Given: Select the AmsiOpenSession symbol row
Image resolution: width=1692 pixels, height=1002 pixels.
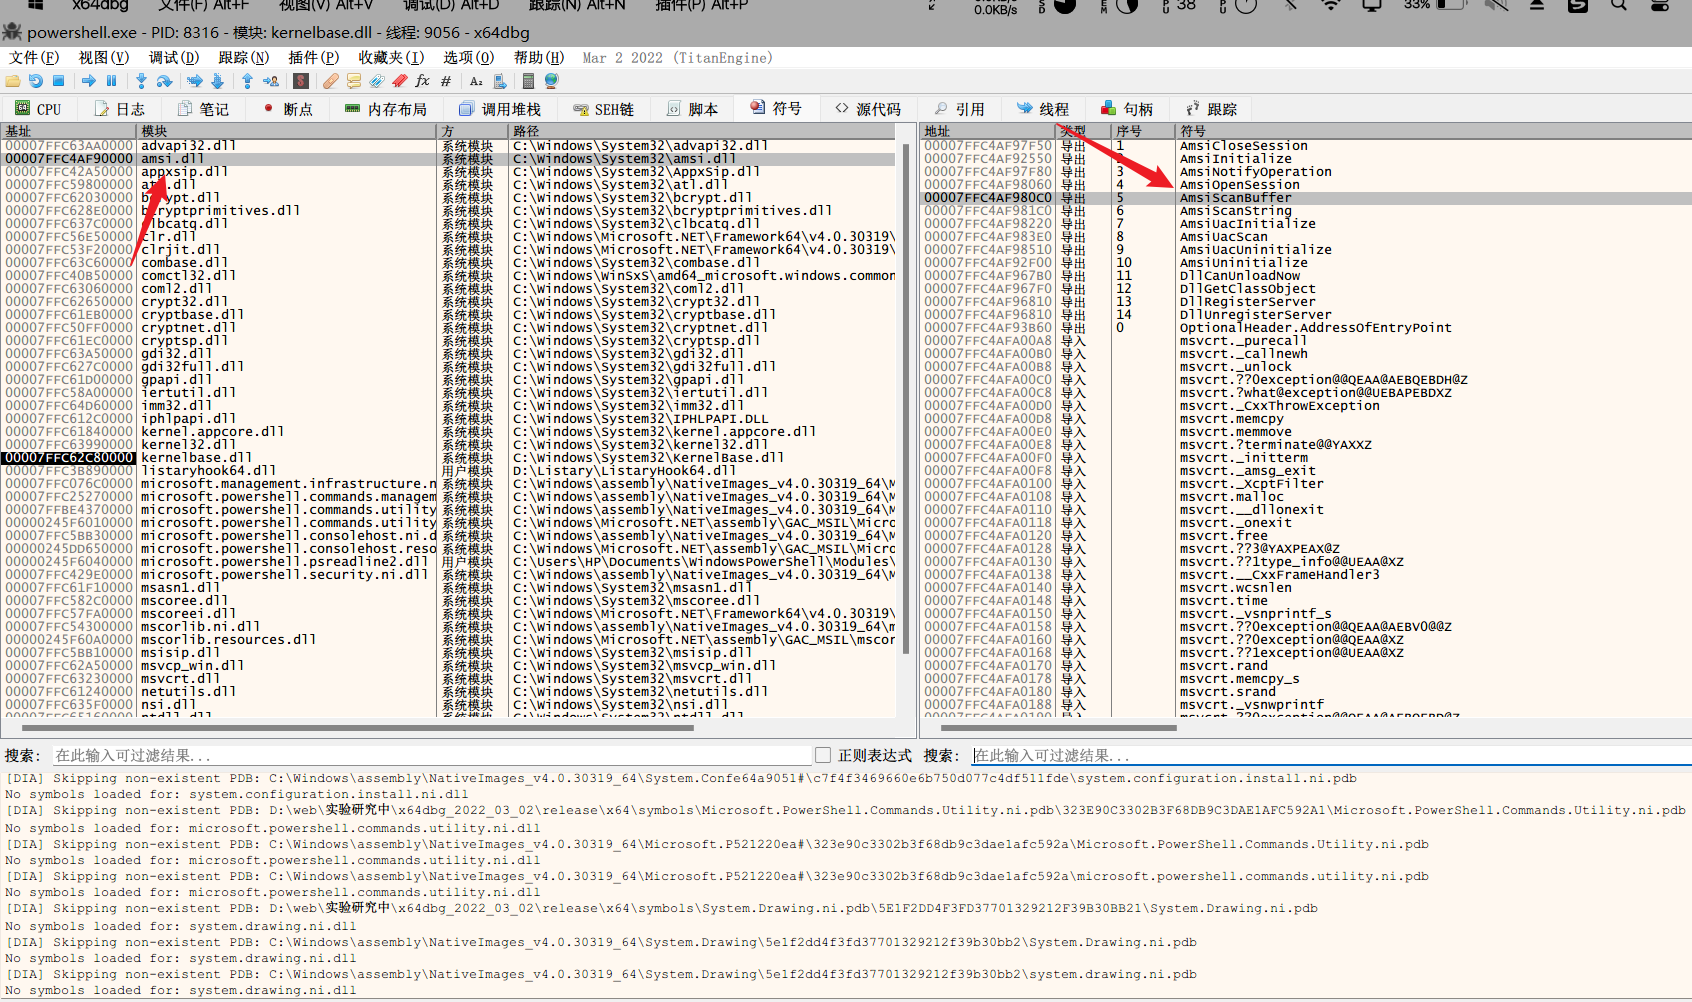Looking at the screenshot, I should point(1306,185).
